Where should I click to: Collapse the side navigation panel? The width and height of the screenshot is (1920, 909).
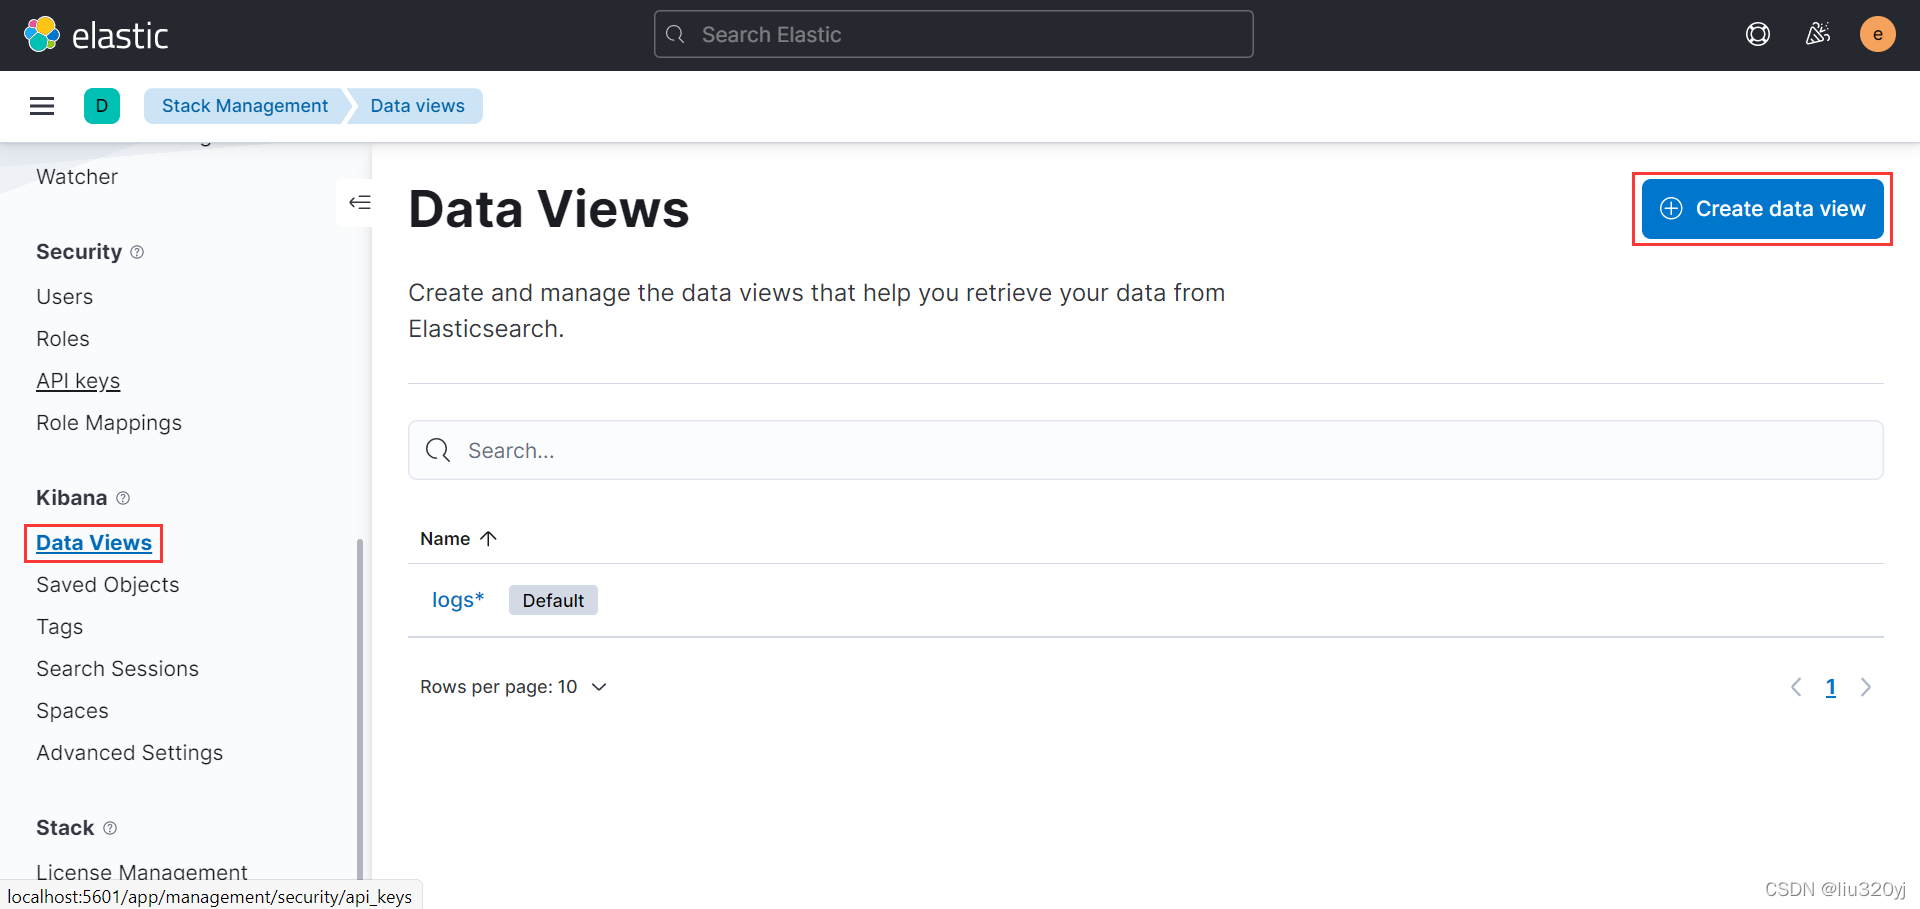pos(360,202)
